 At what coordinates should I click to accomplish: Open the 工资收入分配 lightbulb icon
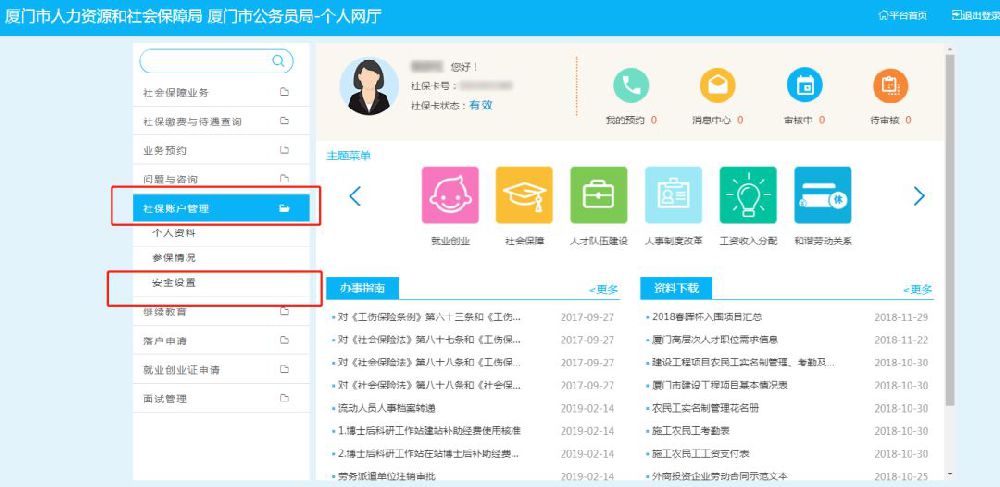[748, 196]
